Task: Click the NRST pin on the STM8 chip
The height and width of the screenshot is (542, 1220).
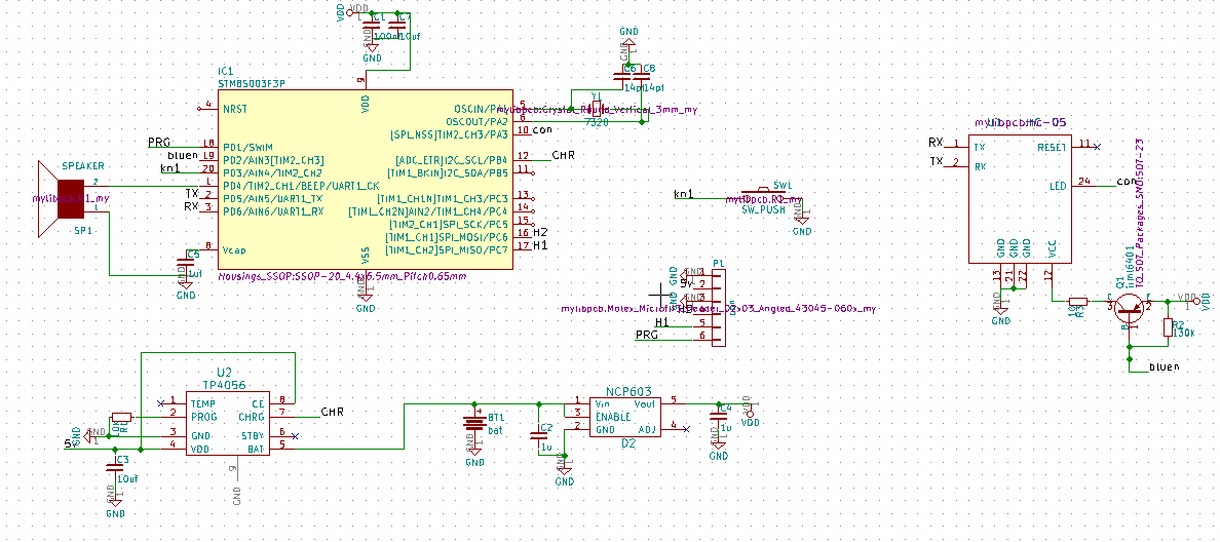Action: click(x=234, y=108)
